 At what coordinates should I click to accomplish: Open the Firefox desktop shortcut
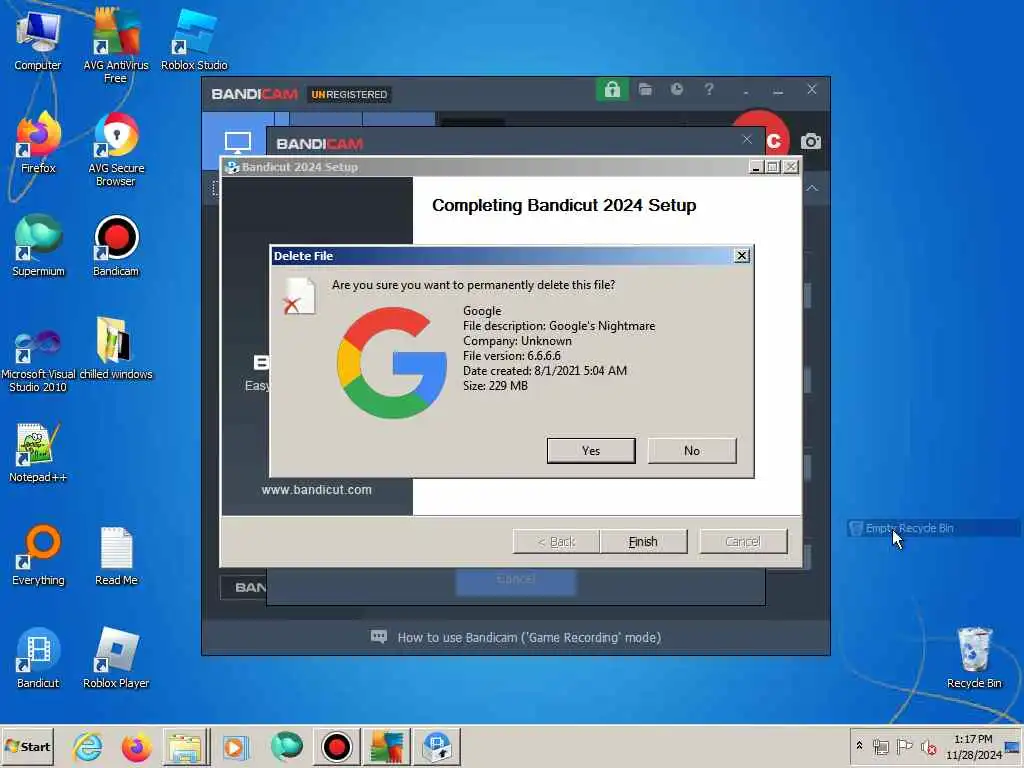click(x=38, y=144)
